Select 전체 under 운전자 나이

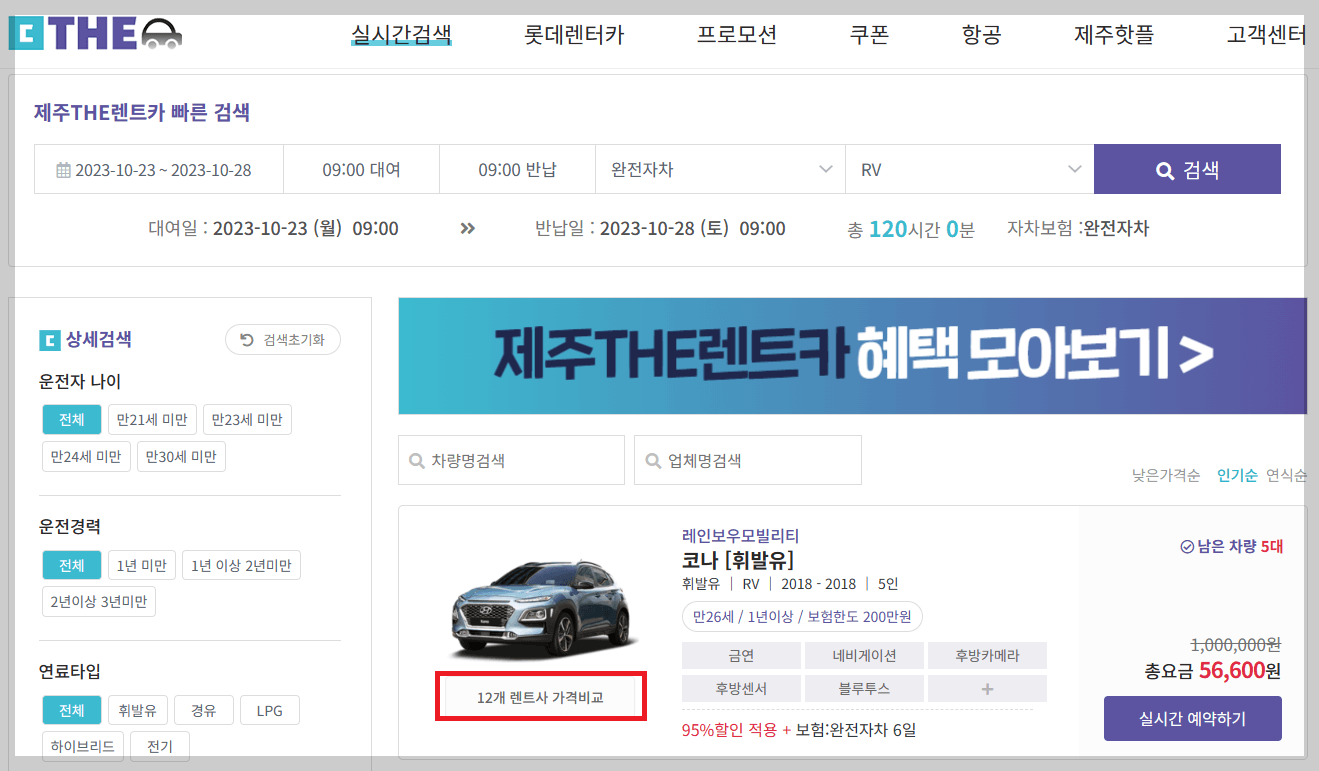[72, 420]
